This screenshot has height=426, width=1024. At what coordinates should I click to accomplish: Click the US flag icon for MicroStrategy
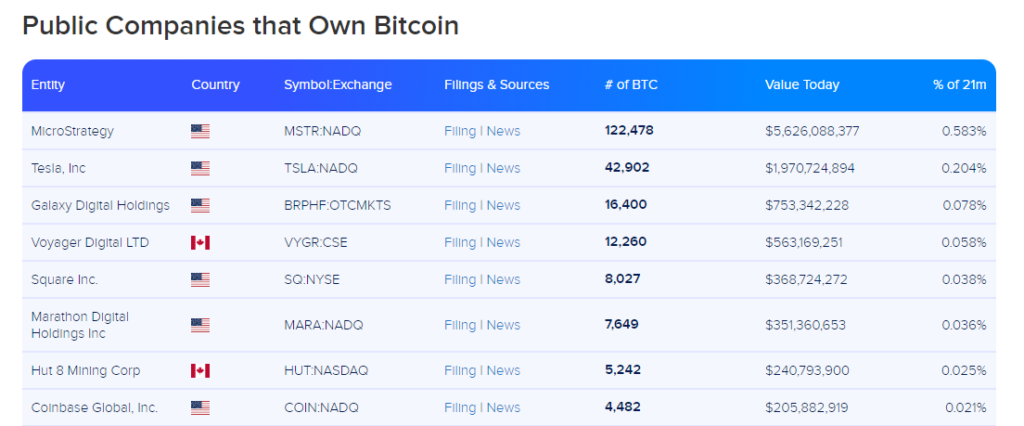[x=200, y=131]
